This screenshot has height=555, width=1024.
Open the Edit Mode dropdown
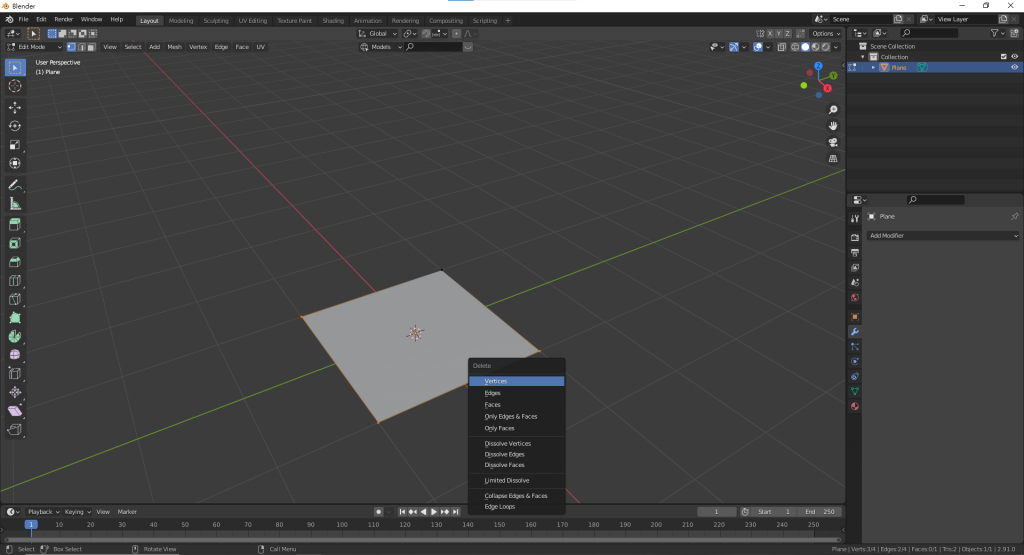tap(34, 47)
